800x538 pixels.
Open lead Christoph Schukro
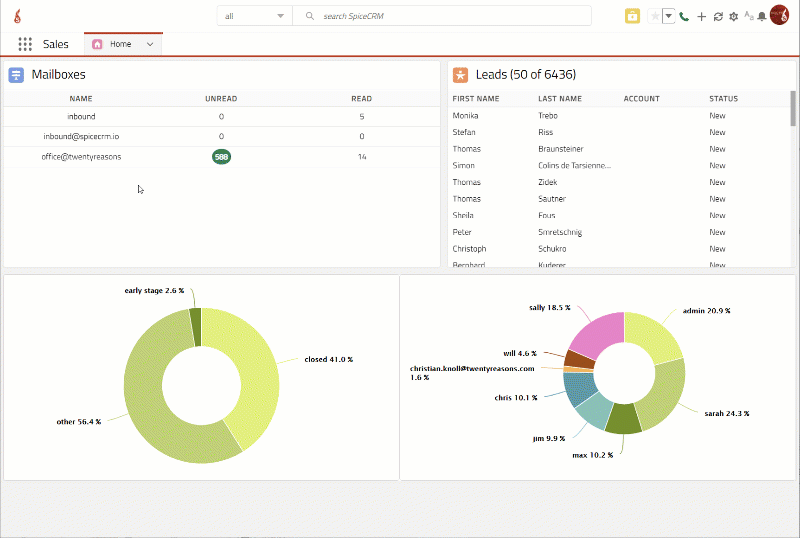(619, 249)
